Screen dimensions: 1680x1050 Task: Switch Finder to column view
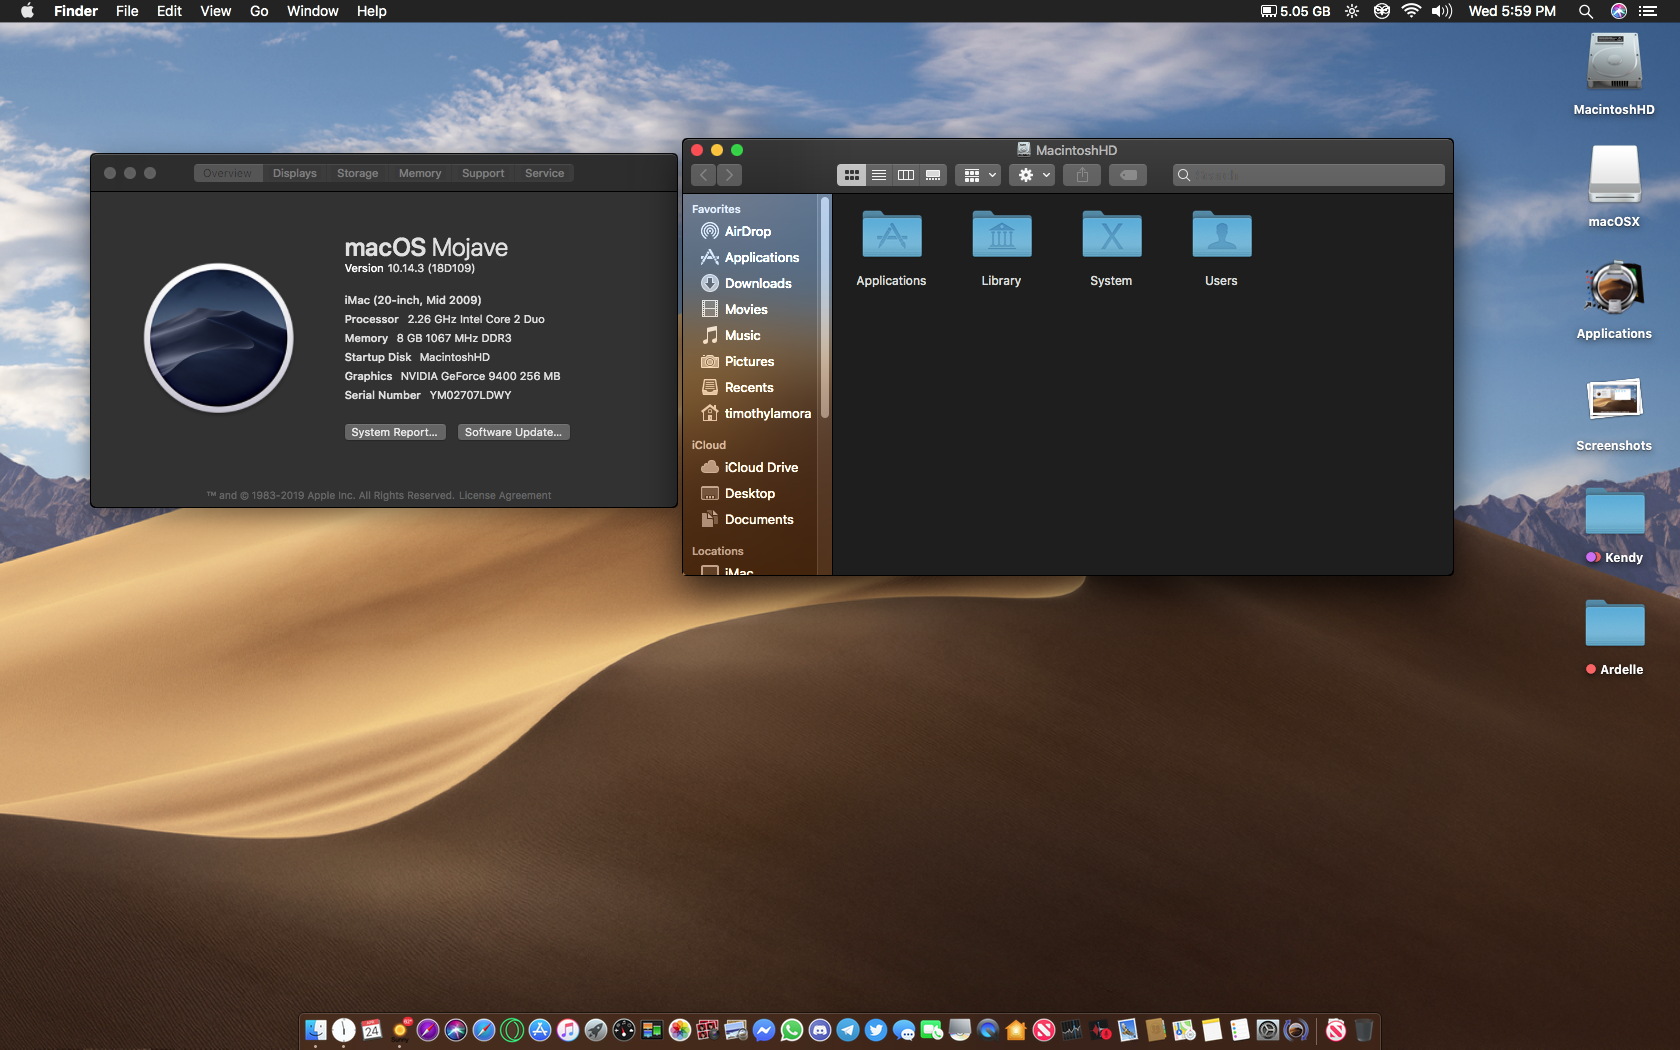pos(906,175)
